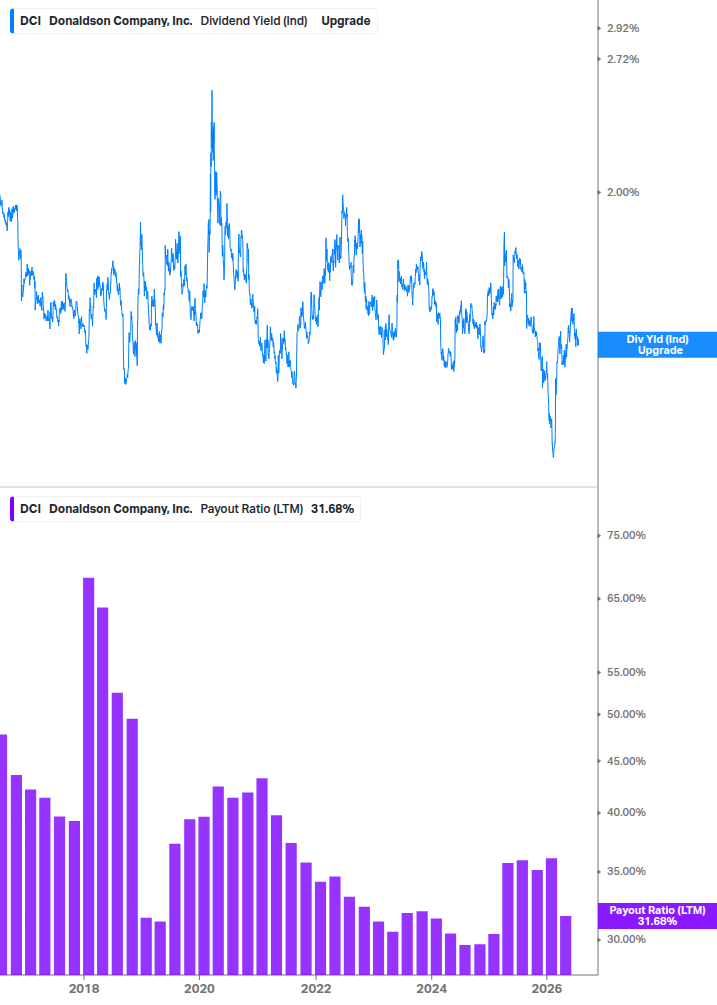Click the 2020 dividend yield spike peak

click(x=212, y=92)
